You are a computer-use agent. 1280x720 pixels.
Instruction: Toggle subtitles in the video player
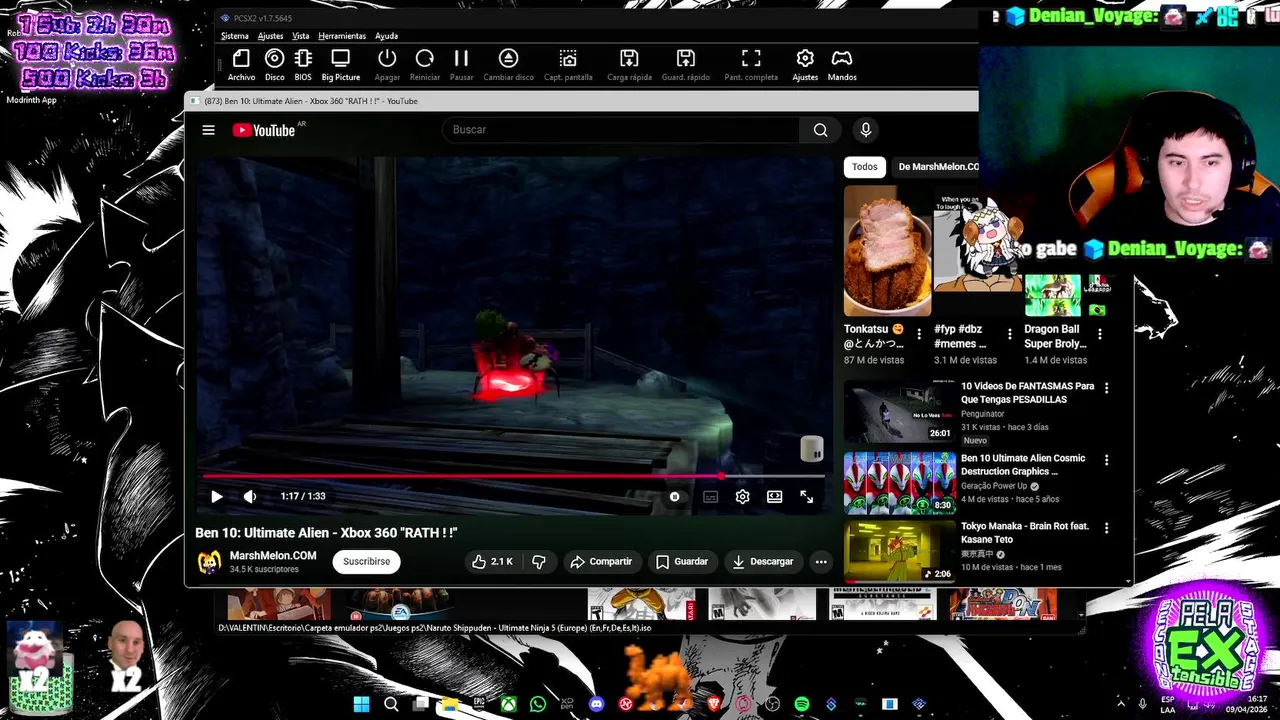click(710, 496)
